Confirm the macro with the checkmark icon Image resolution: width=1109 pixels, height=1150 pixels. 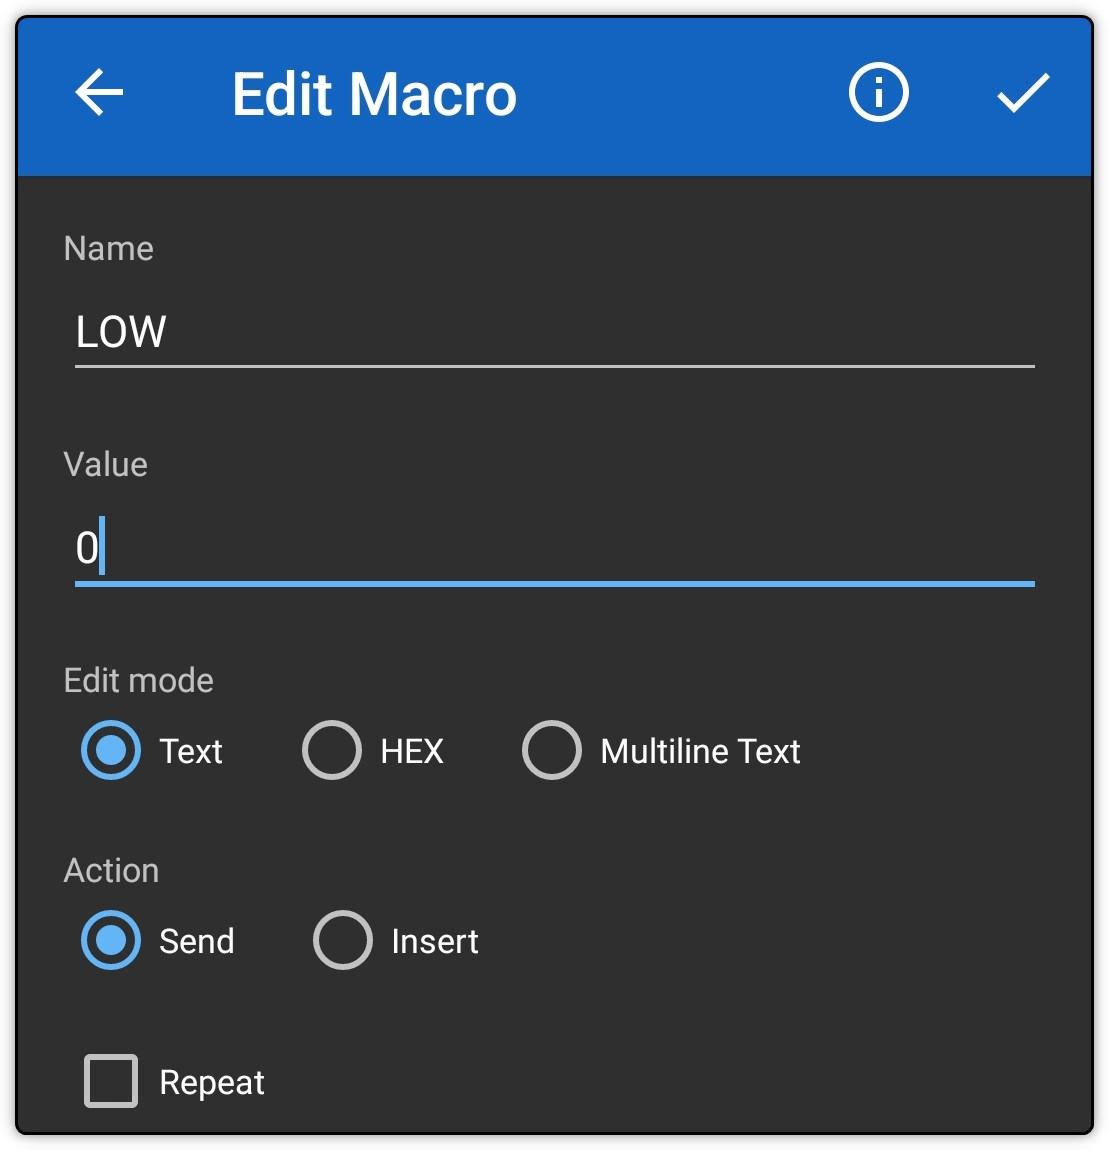tap(1023, 92)
